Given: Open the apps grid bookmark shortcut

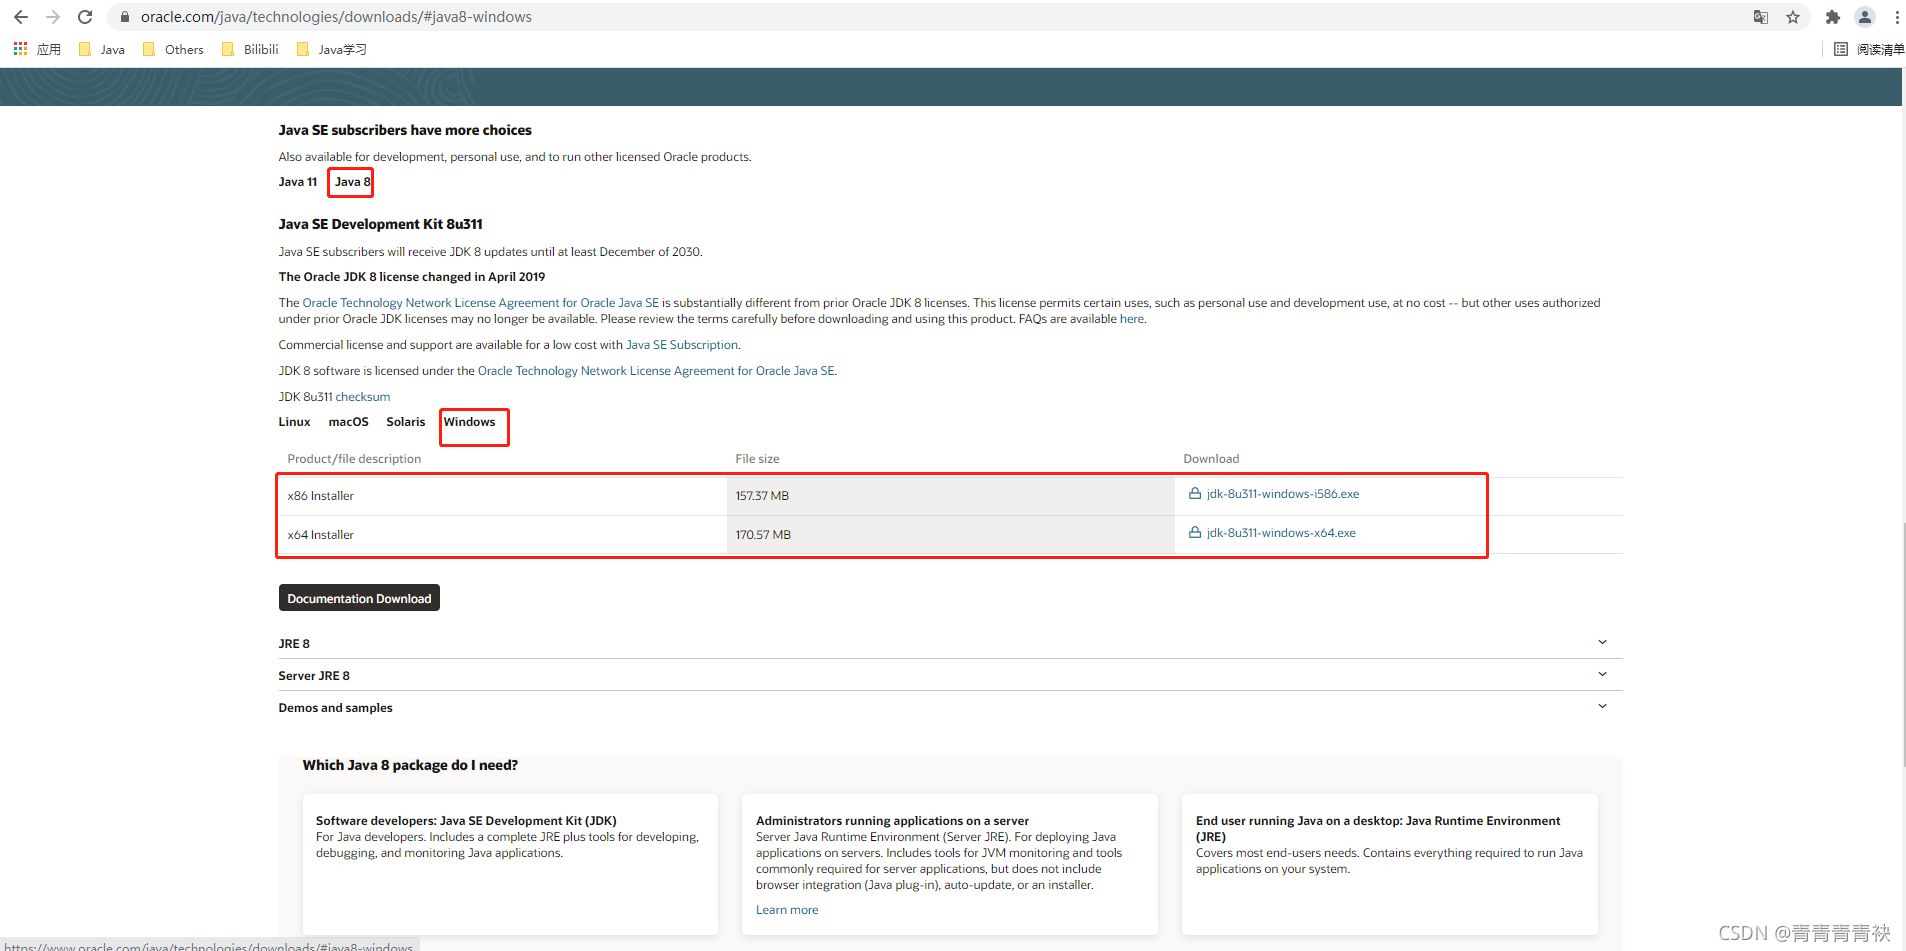Looking at the screenshot, I should (x=37, y=49).
